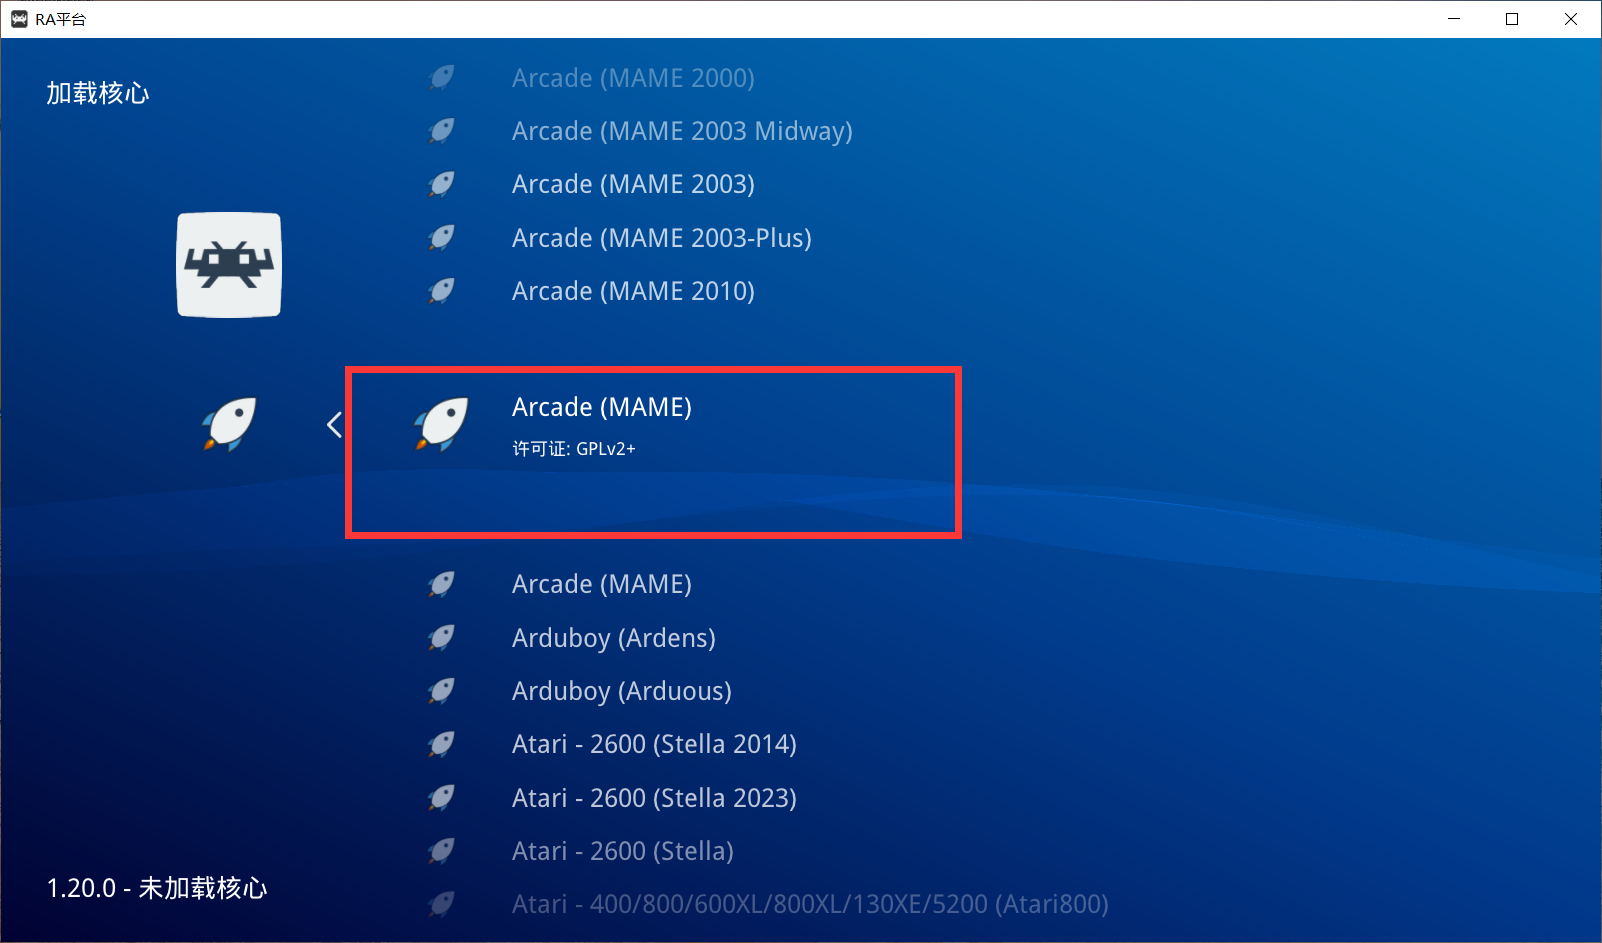1602x943 pixels.
Task: Close the RA平台 window
Action: (1571, 19)
